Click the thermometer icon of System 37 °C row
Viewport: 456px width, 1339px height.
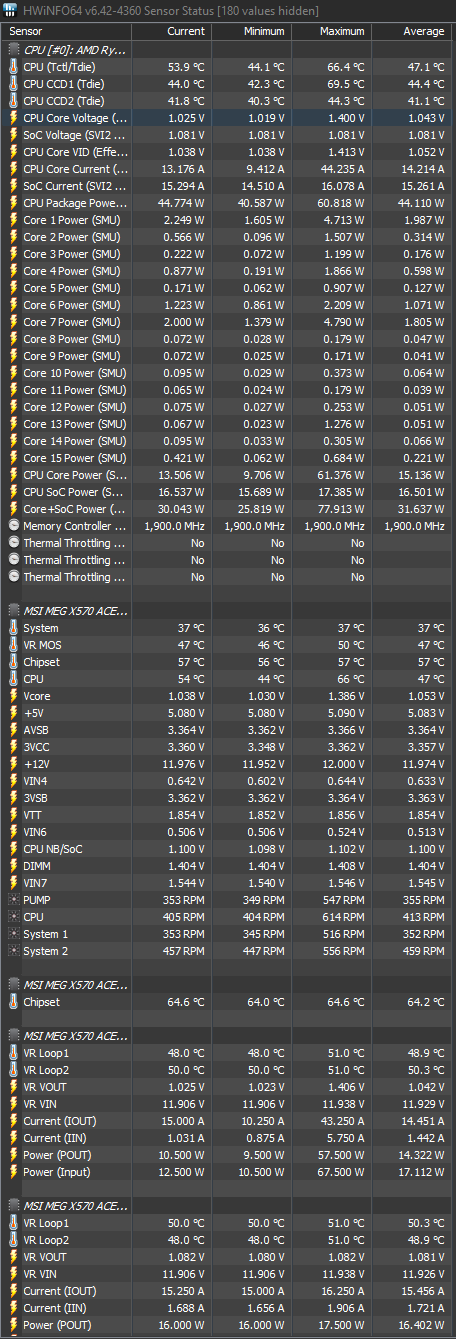(x=13, y=628)
